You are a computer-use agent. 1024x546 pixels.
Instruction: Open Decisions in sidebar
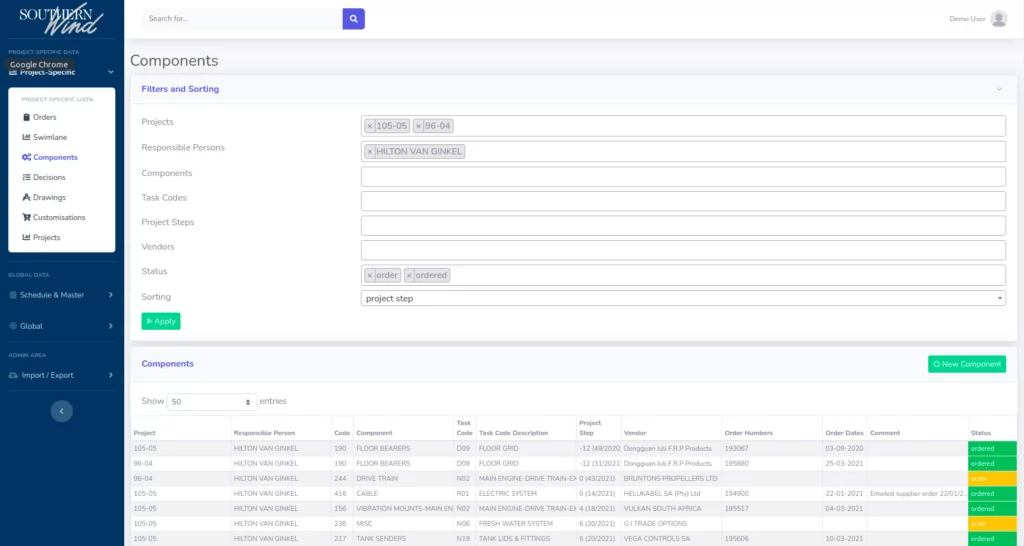(44, 178)
